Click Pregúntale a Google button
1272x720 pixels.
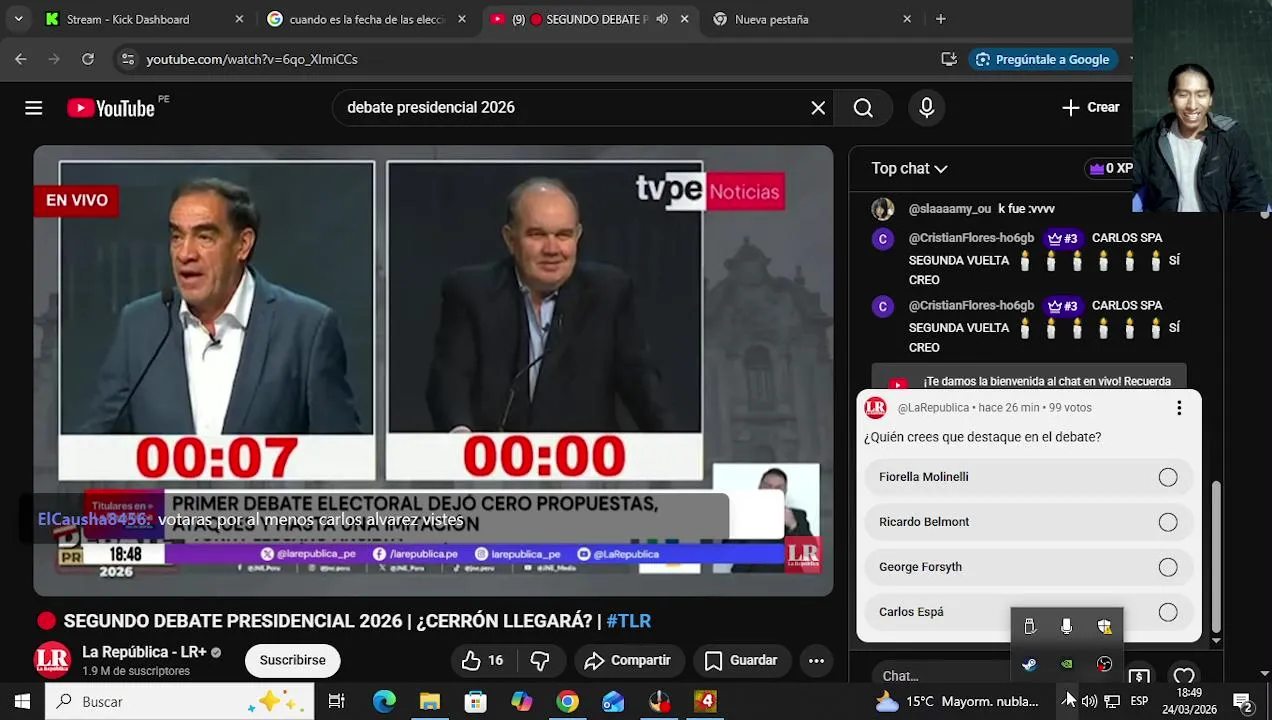[x=1042, y=59]
